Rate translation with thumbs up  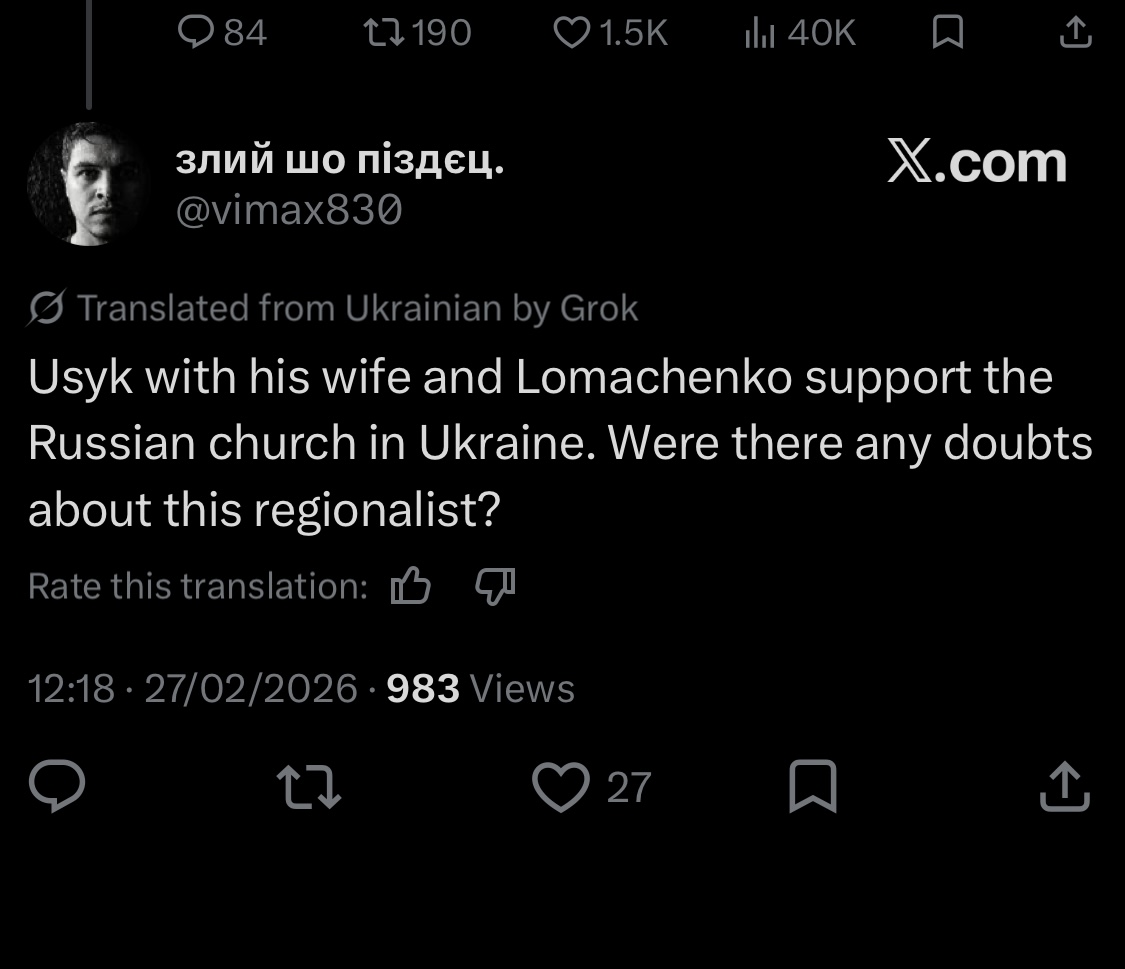410,587
